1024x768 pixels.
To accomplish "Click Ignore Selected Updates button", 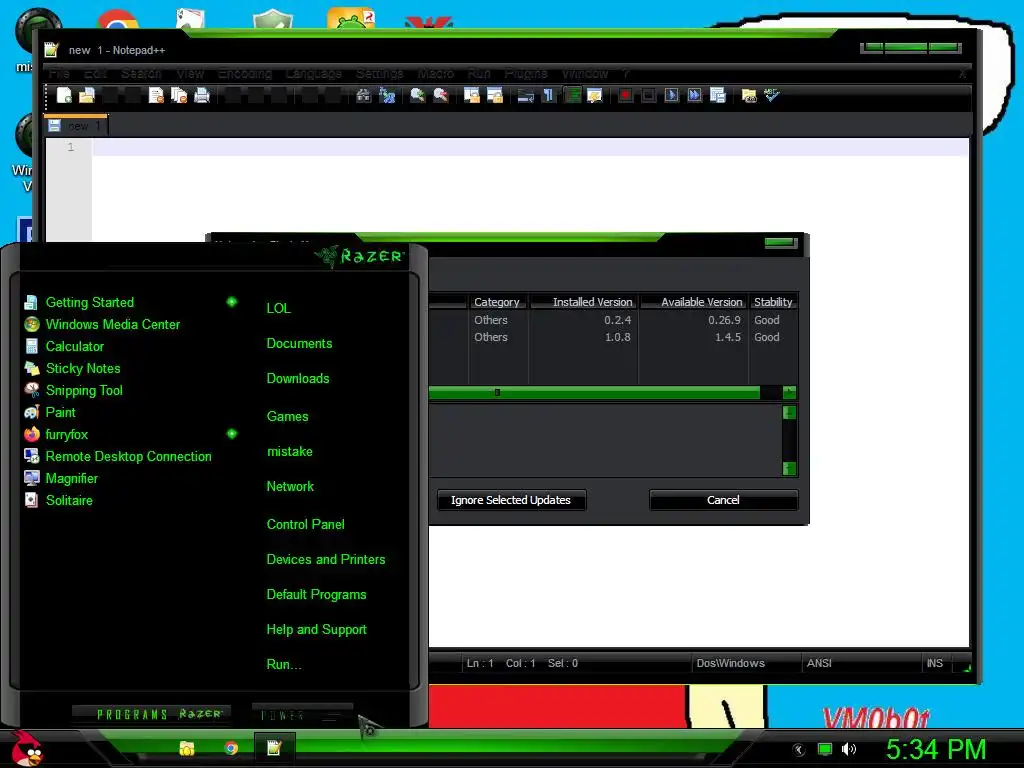I will click(511, 500).
